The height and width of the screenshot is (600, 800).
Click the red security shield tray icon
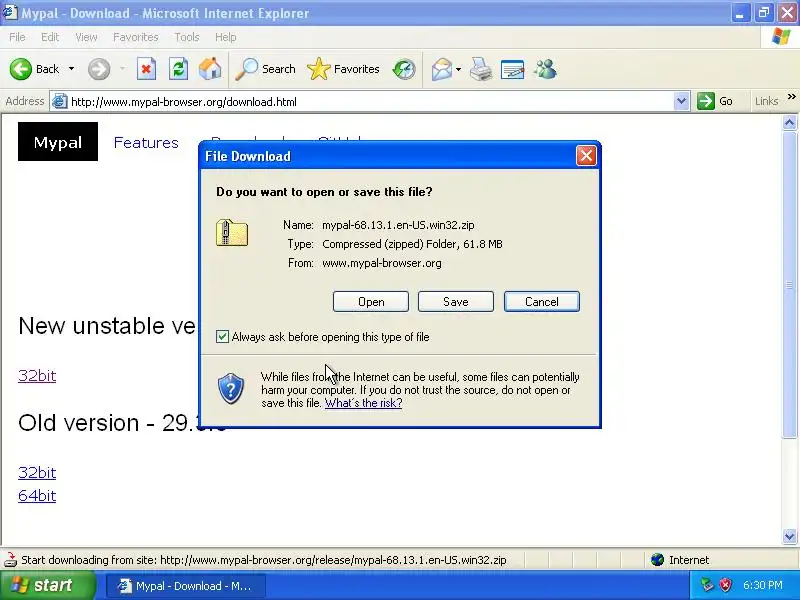point(726,585)
